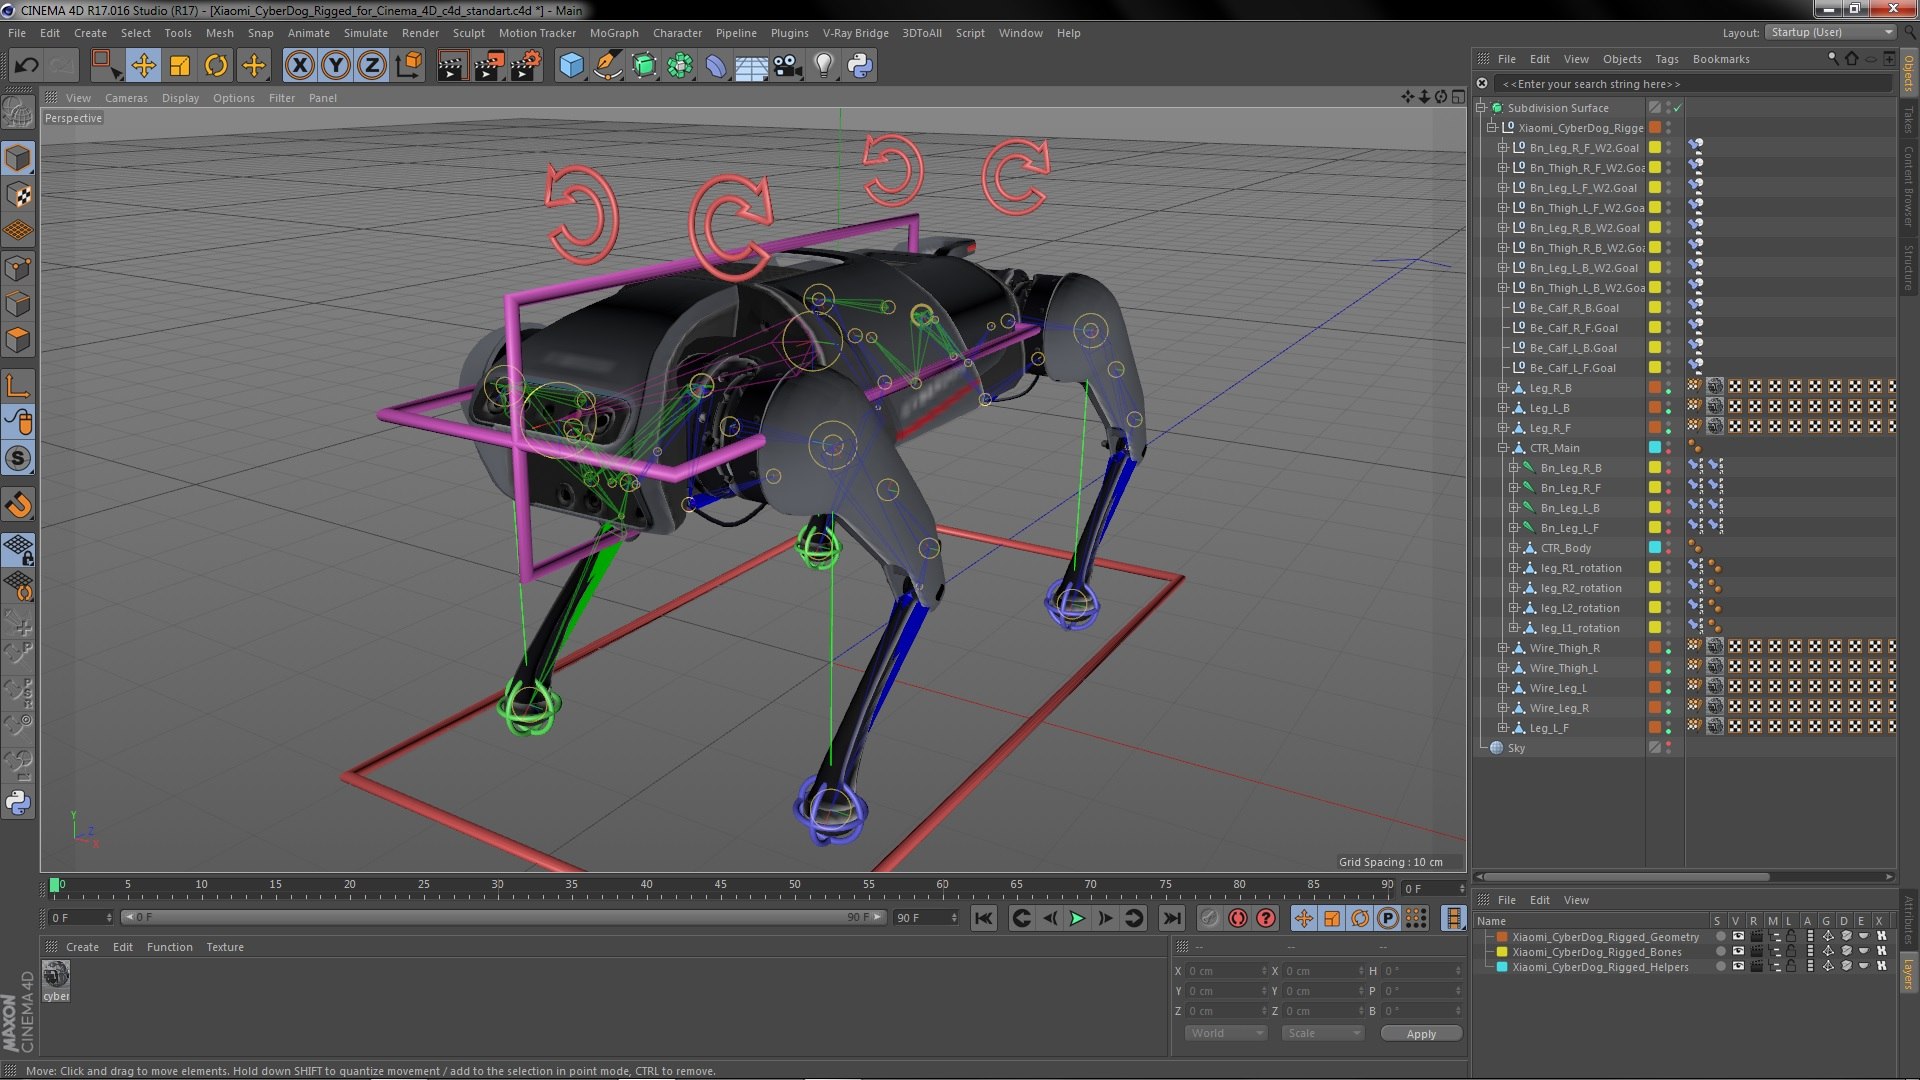Open the timeline help question icon
The height and width of the screenshot is (1080, 1920).
pyautogui.click(x=1266, y=918)
